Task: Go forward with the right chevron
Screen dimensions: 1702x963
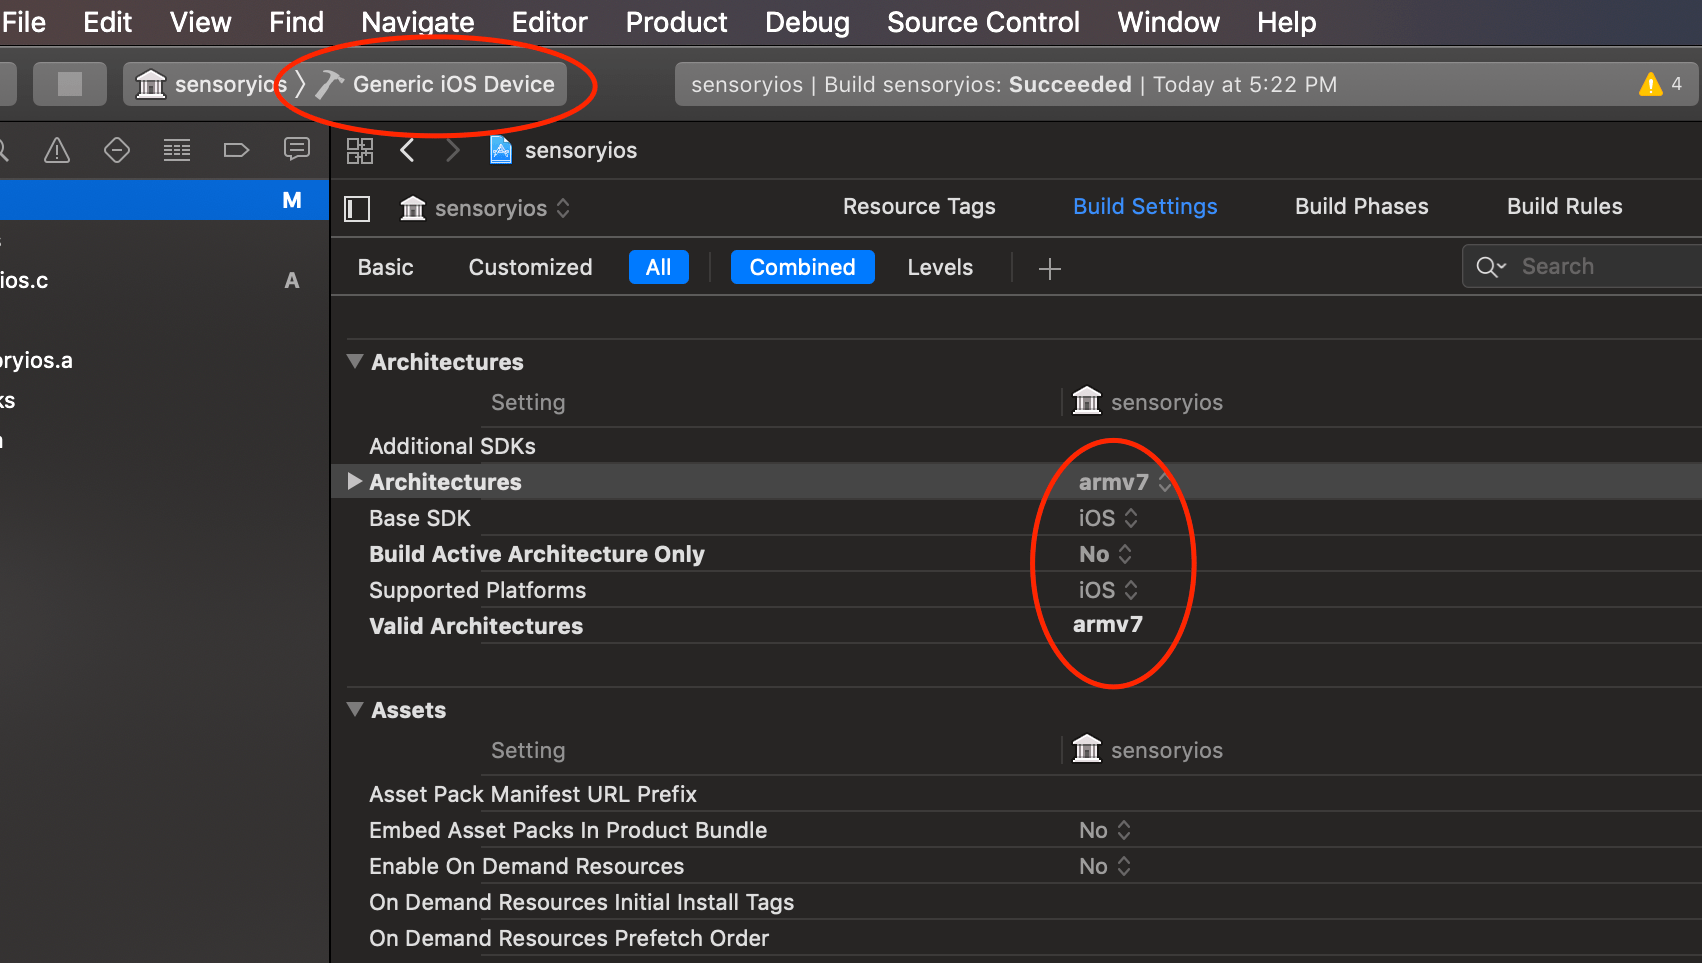Action: (x=453, y=151)
